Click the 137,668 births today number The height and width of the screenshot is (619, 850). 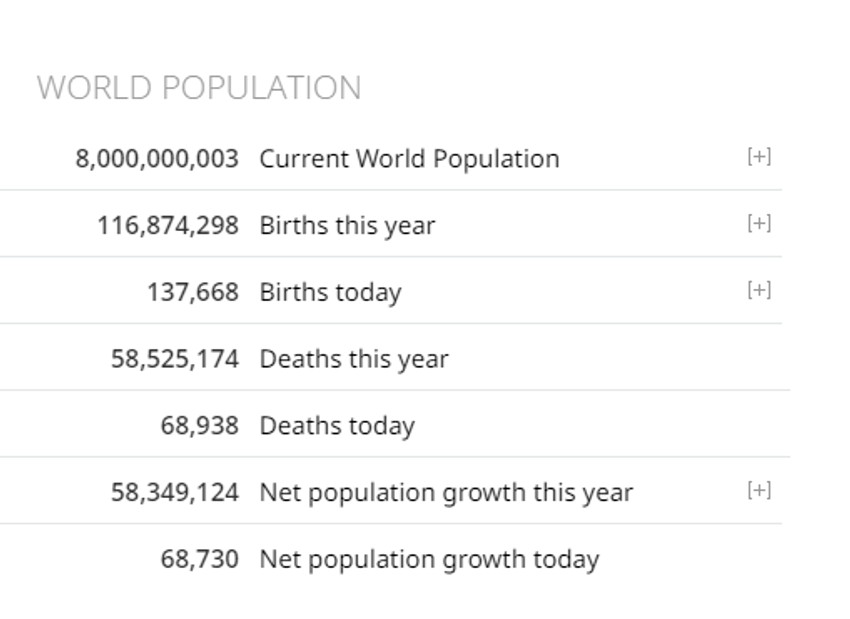[193, 292]
